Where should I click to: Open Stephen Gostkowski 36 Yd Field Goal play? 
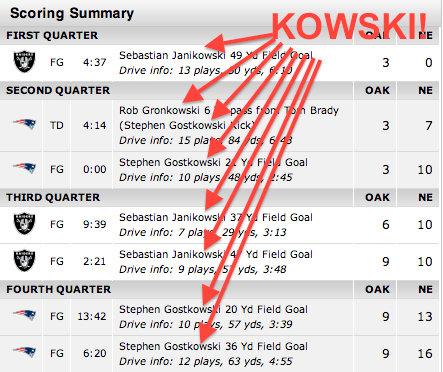(213, 346)
